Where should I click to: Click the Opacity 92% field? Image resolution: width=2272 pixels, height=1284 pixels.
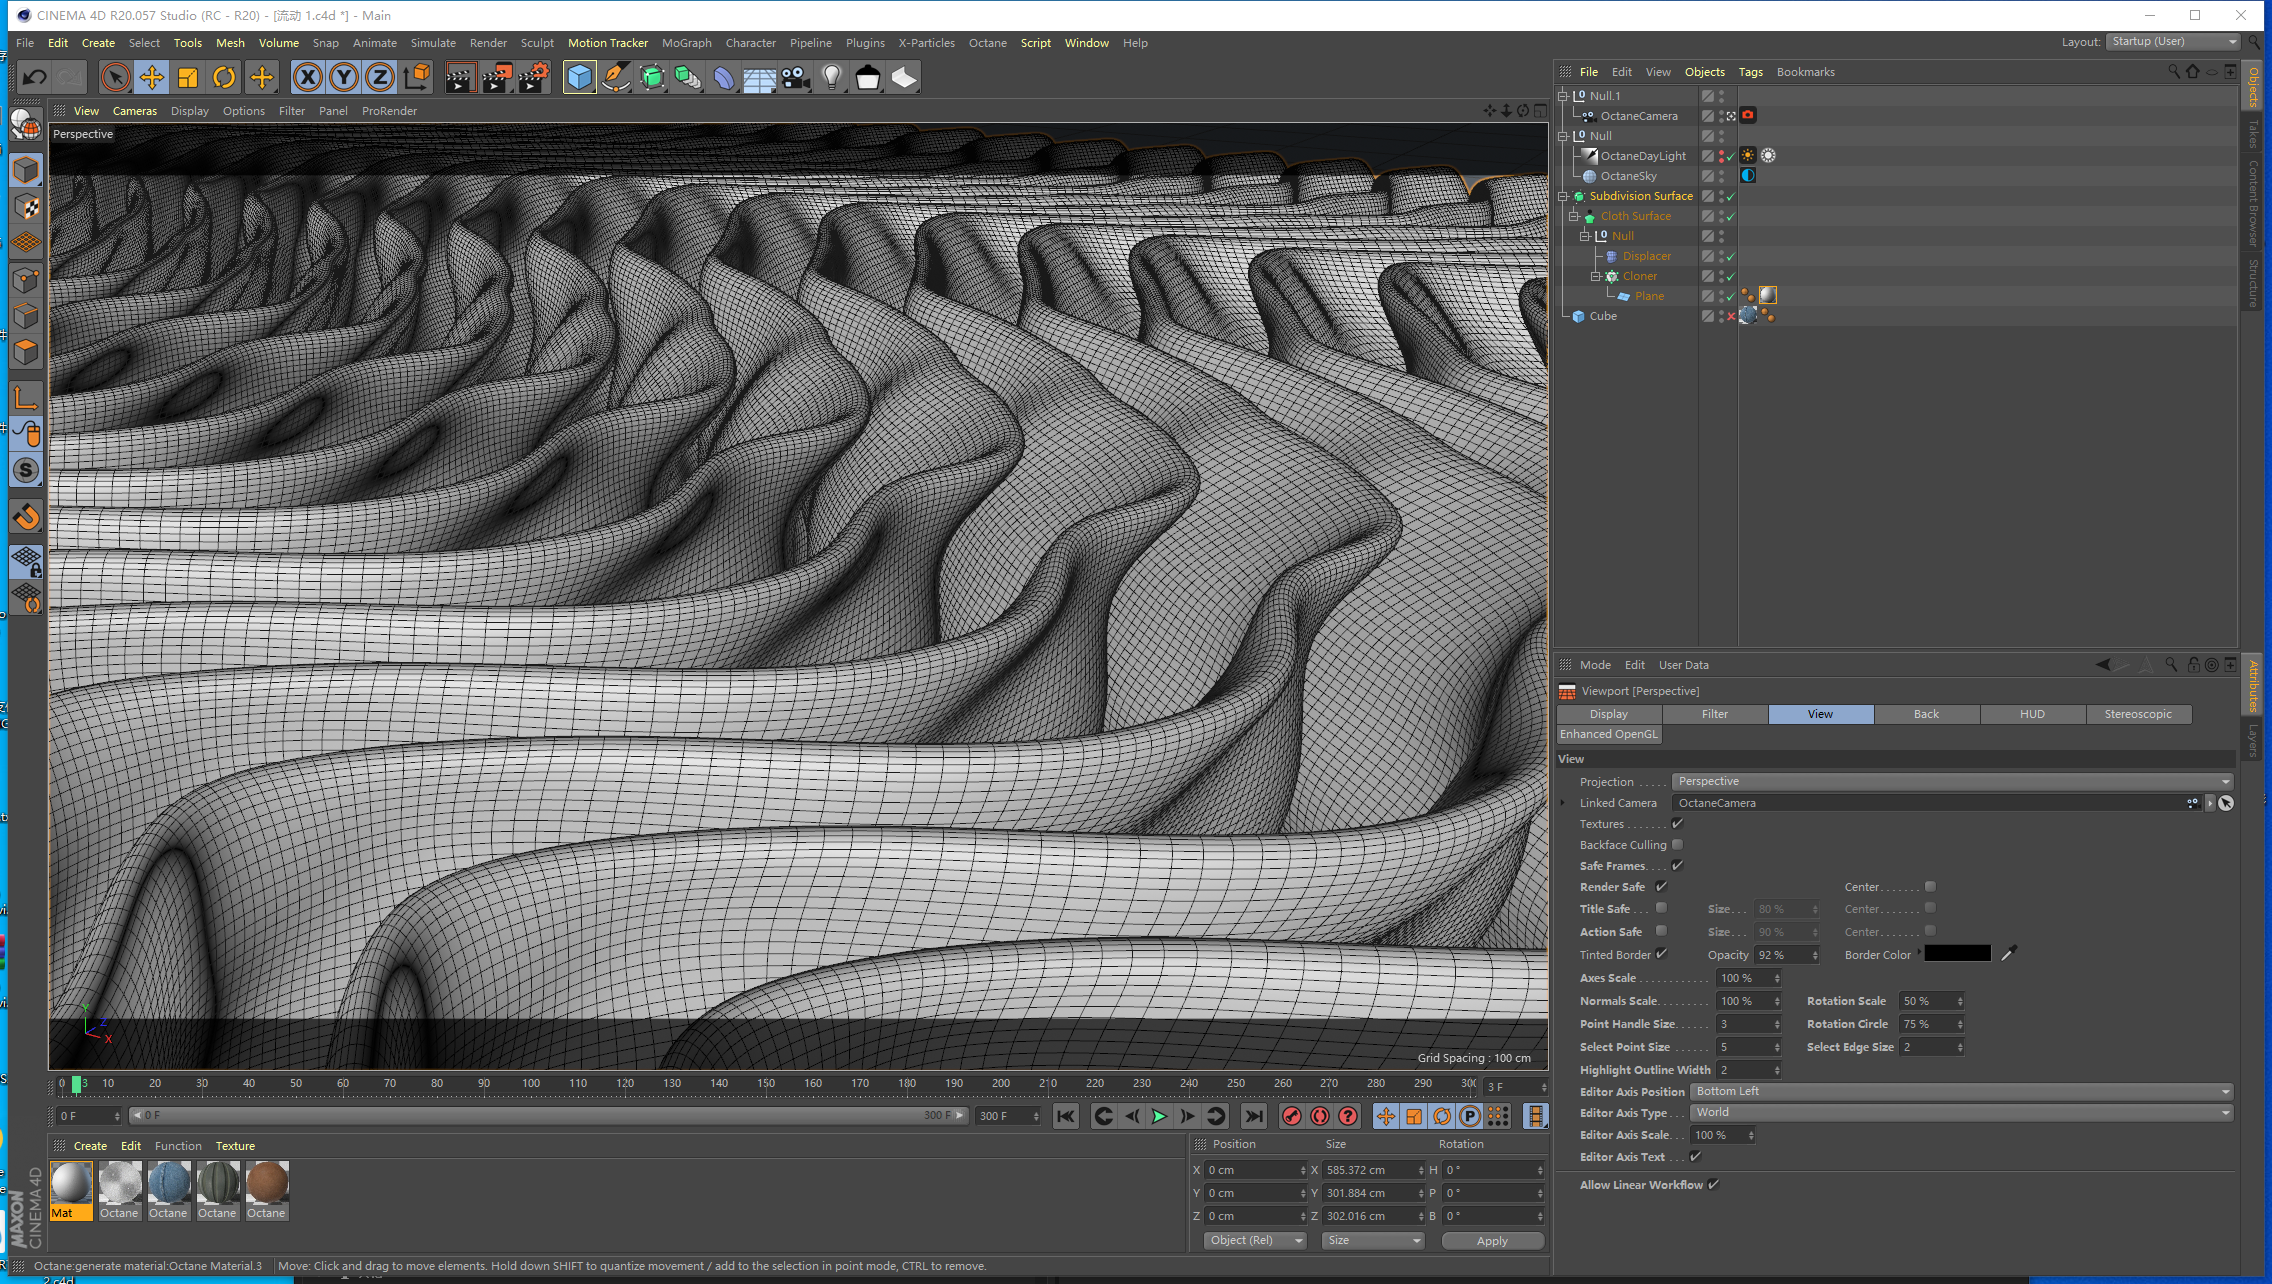[x=1788, y=955]
